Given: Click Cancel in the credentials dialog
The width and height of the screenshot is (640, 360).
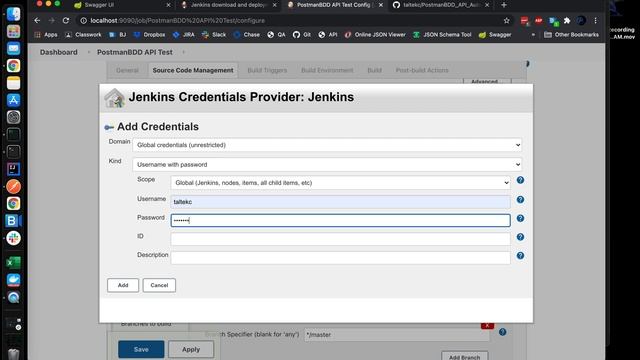Looking at the screenshot, I should point(159,285).
